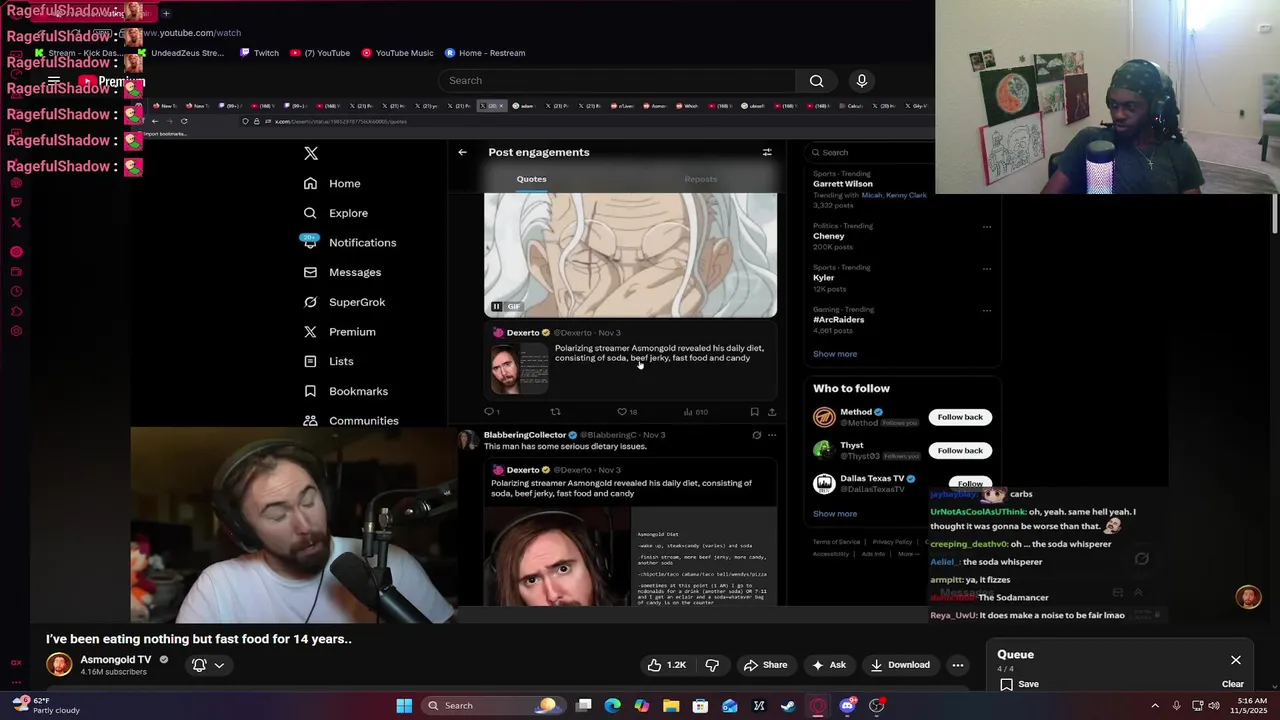Viewport: 1280px width, 720px height.
Task: Clear the queue
Action: pyautogui.click(x=1233, y=684)
